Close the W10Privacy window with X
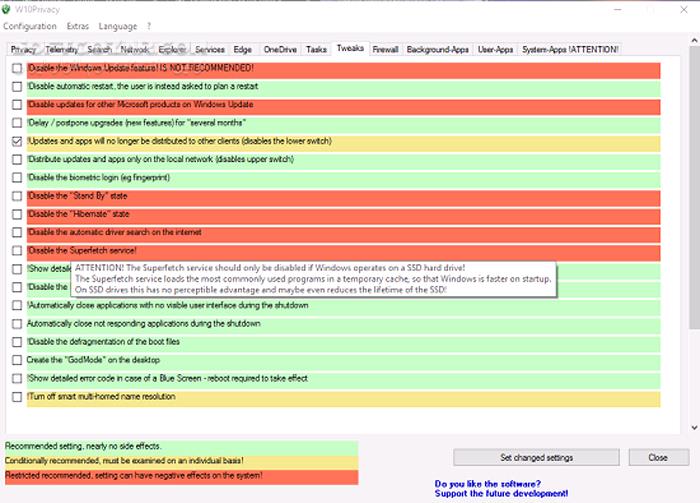Image resolution: width=700 pixels, height=503 pixels. (x=684, y=9)
